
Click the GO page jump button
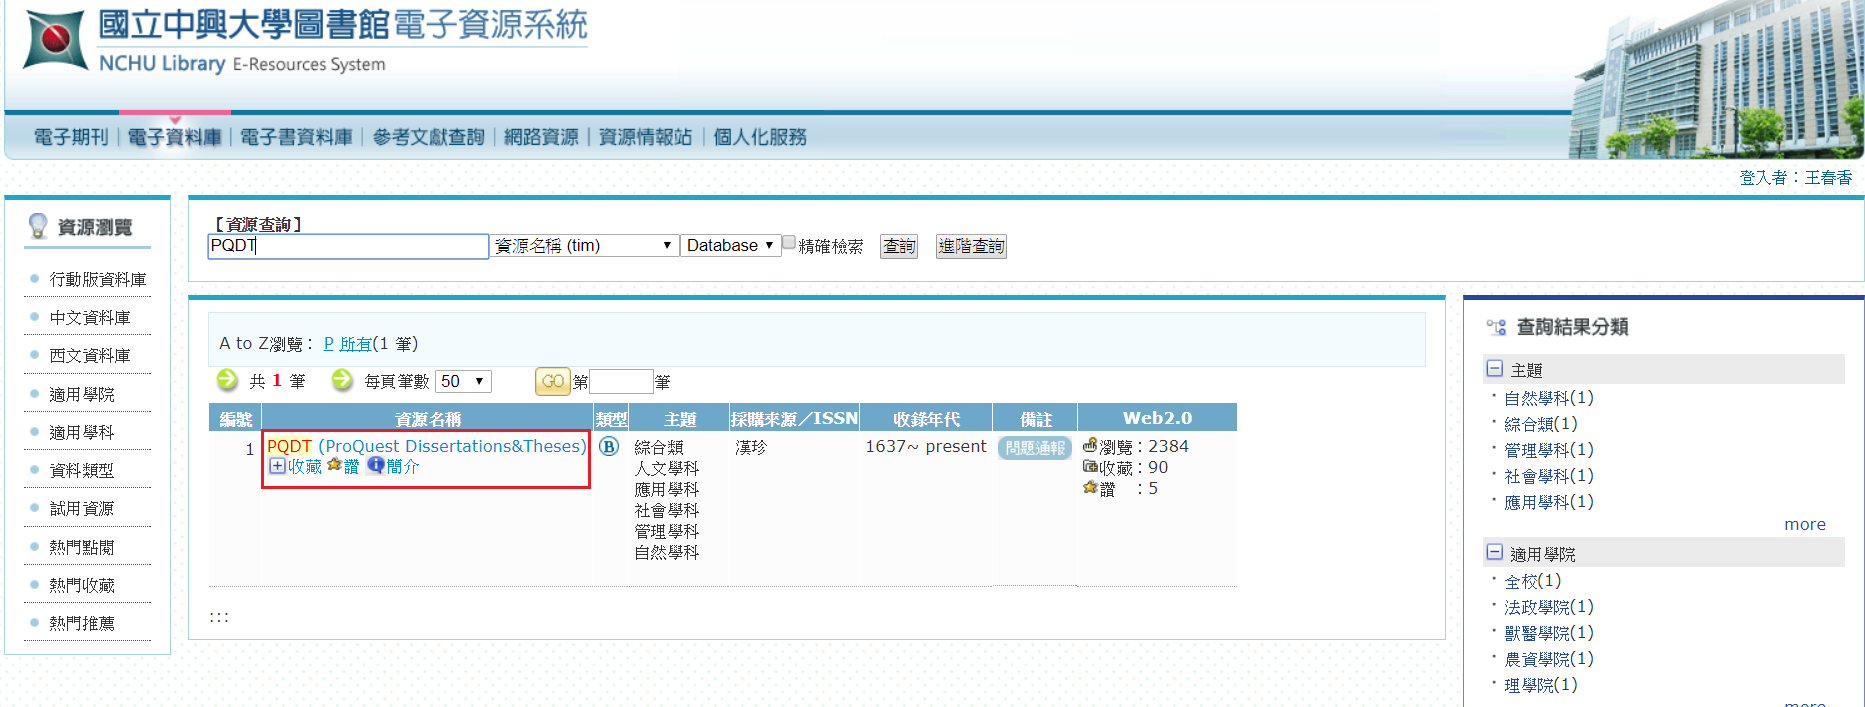(x=553, y=381)
